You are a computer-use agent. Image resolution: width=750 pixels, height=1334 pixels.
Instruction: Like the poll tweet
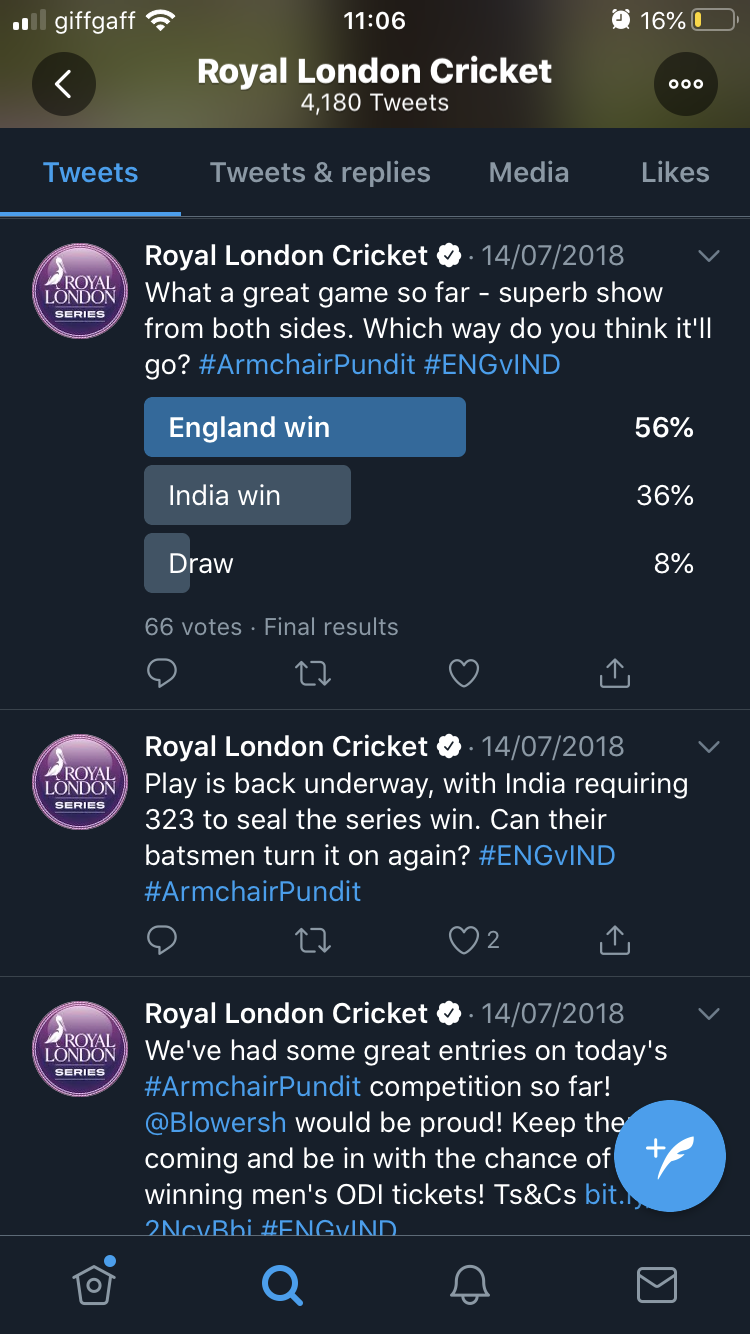464,674
